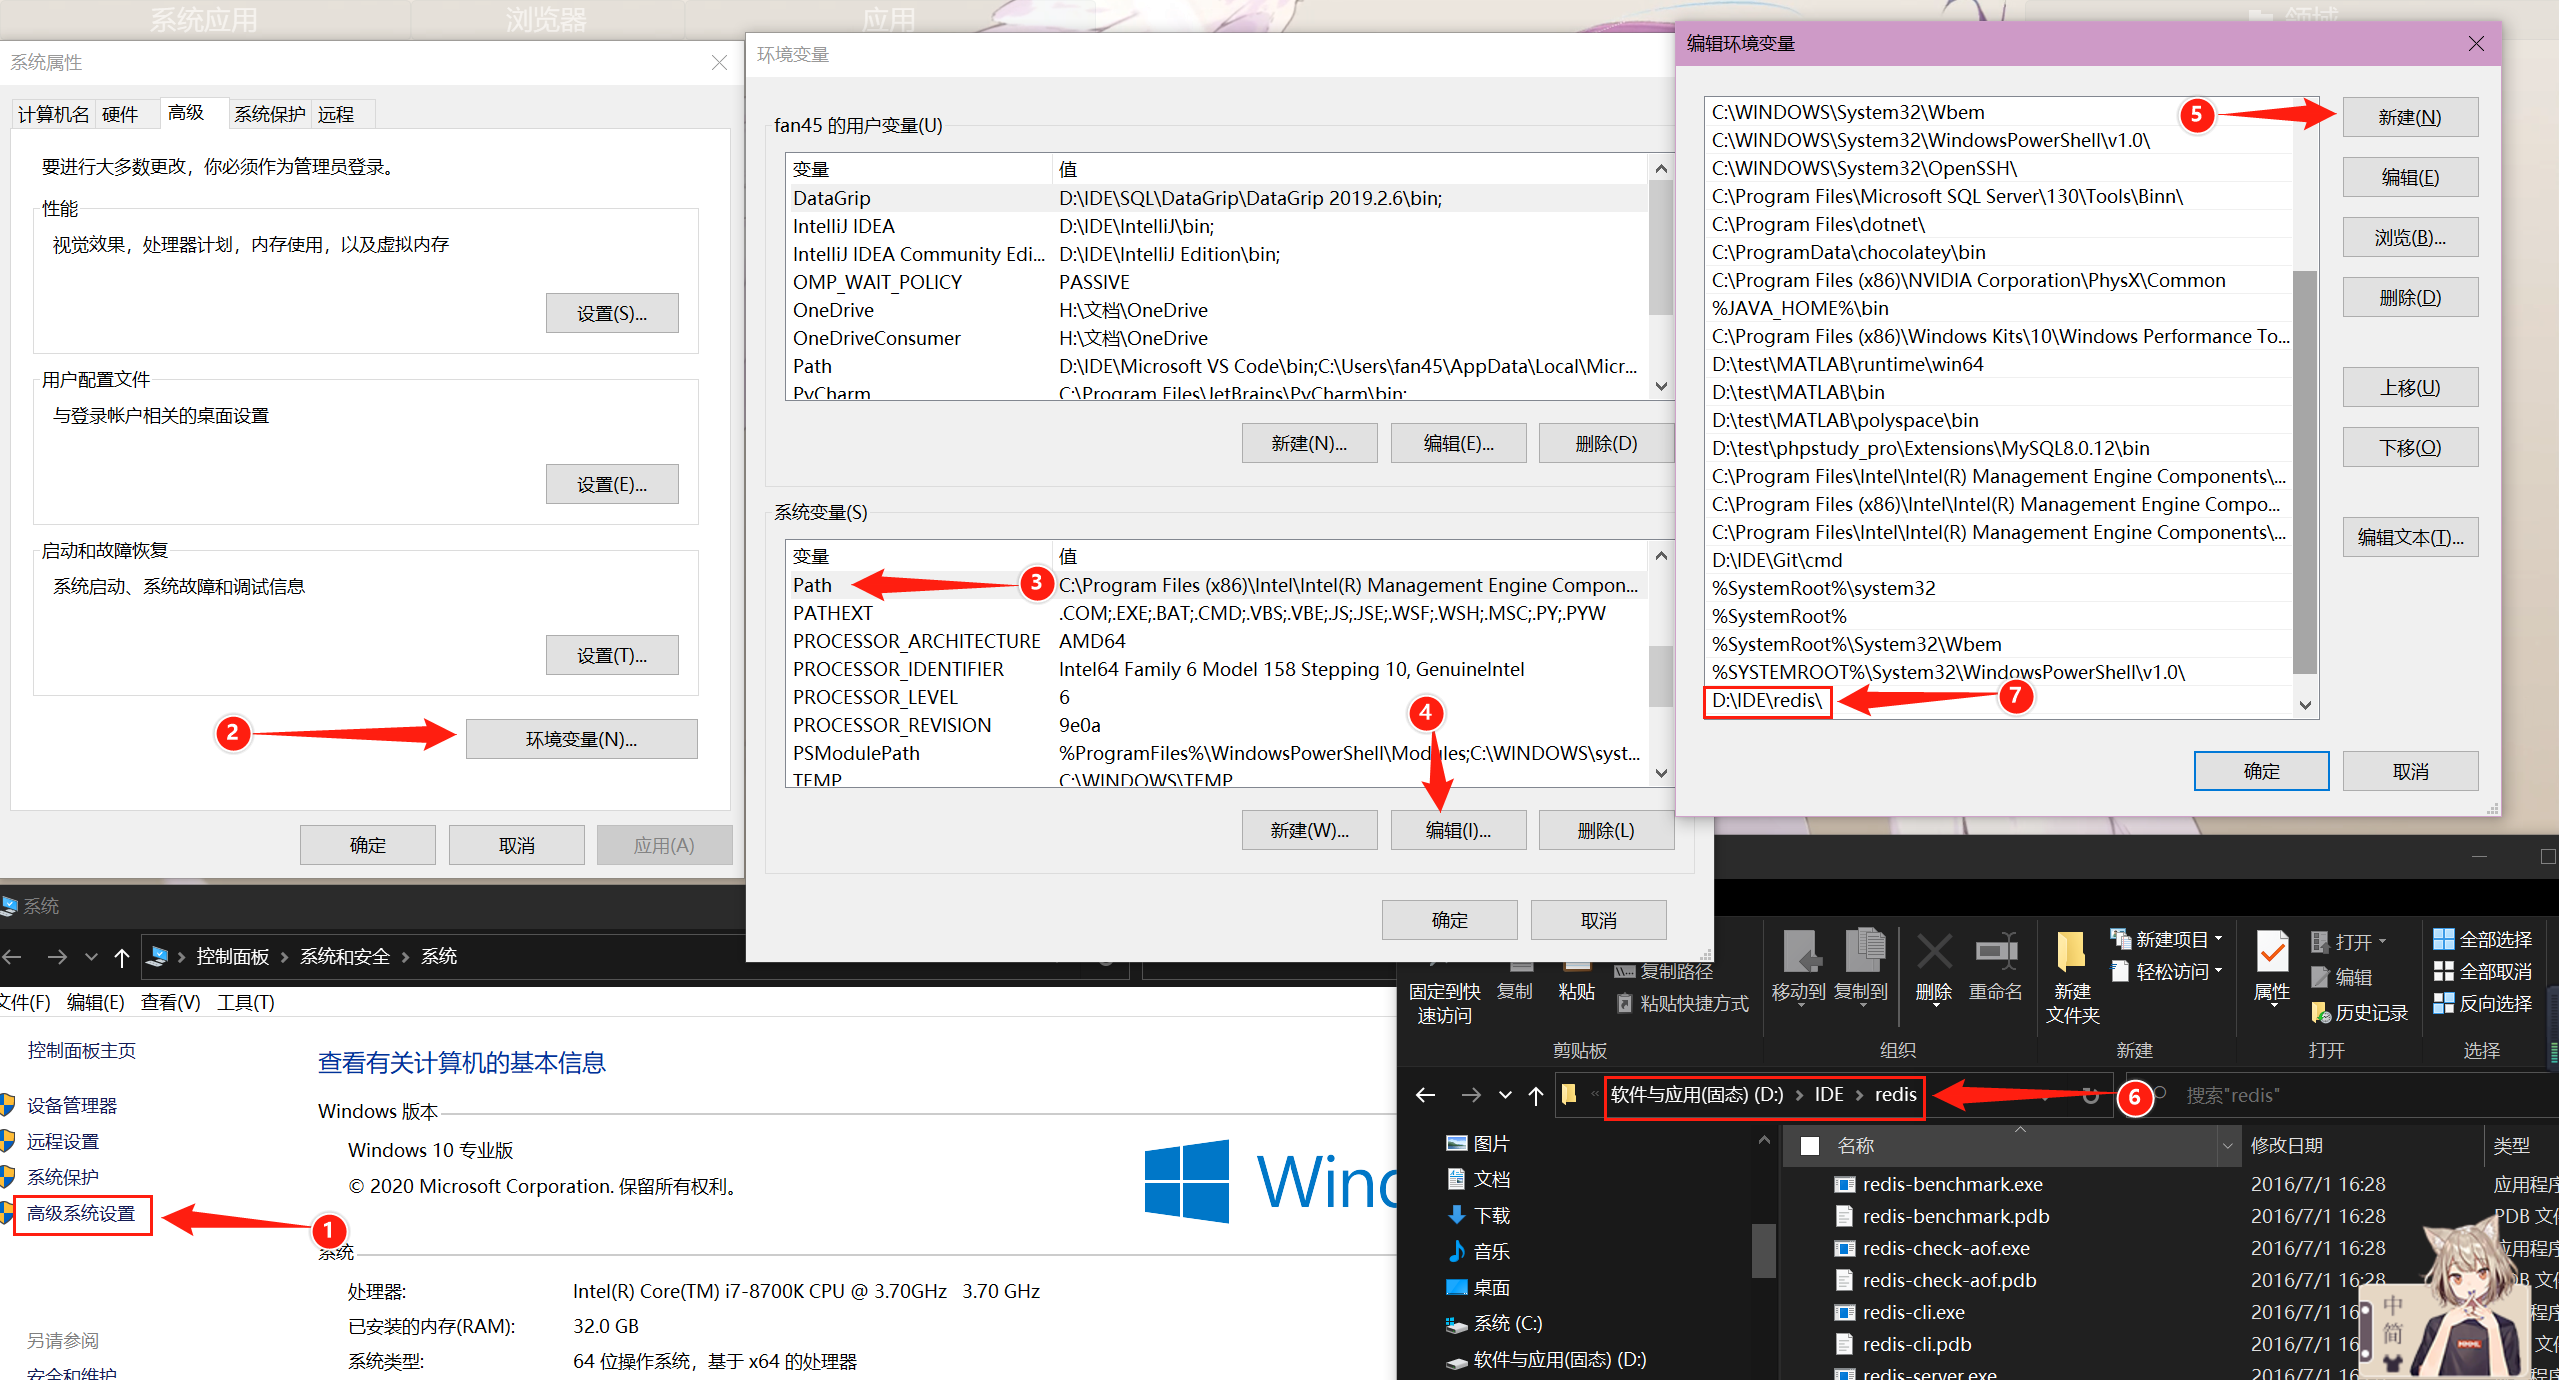
Task: Open the 查看(V) menu
Action: pyautogui.click(x=170, y=1002)
